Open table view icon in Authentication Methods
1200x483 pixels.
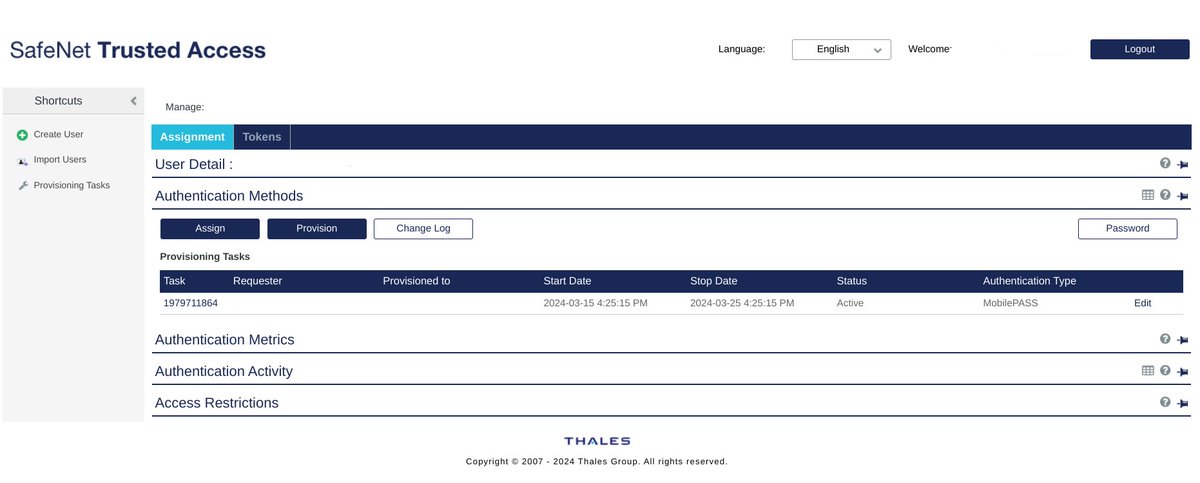pyautogui.click(x=1148, y=195)
